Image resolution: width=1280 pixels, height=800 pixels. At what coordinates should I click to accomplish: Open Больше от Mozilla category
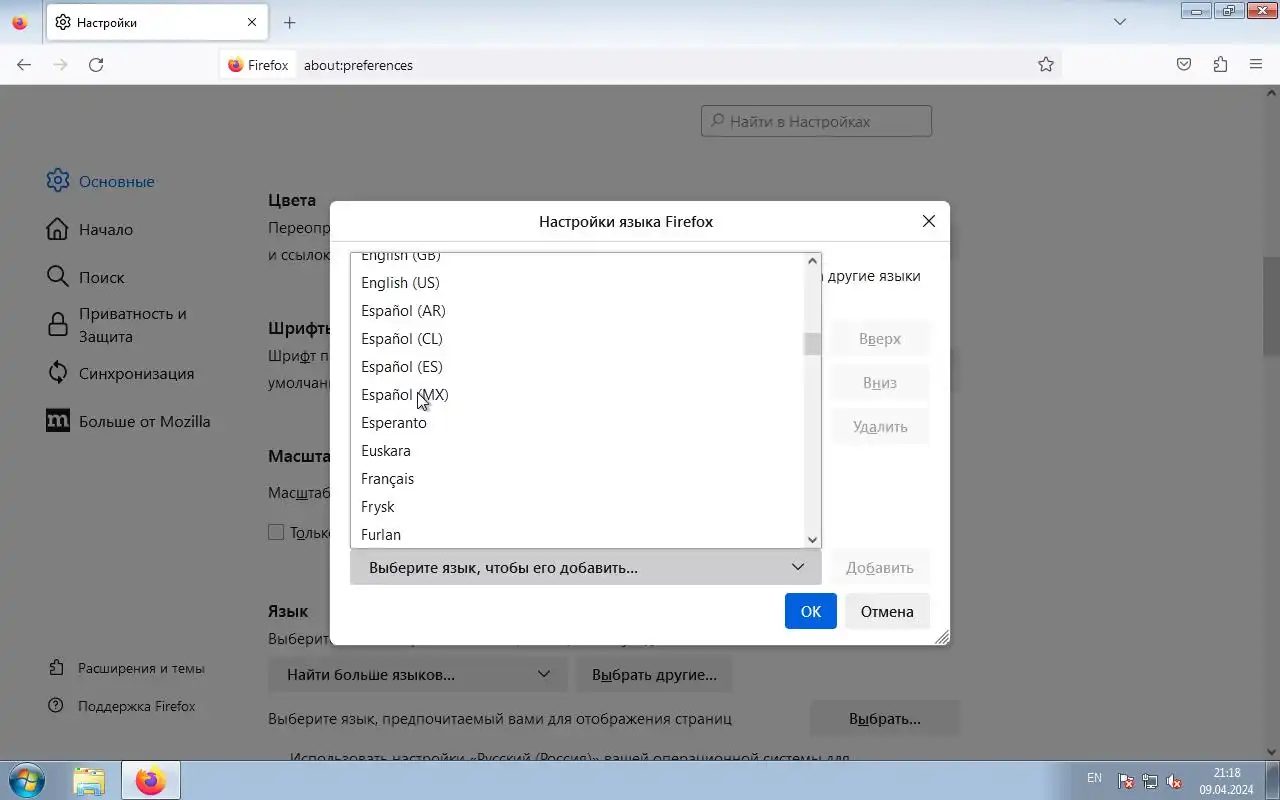coord(129,422)
